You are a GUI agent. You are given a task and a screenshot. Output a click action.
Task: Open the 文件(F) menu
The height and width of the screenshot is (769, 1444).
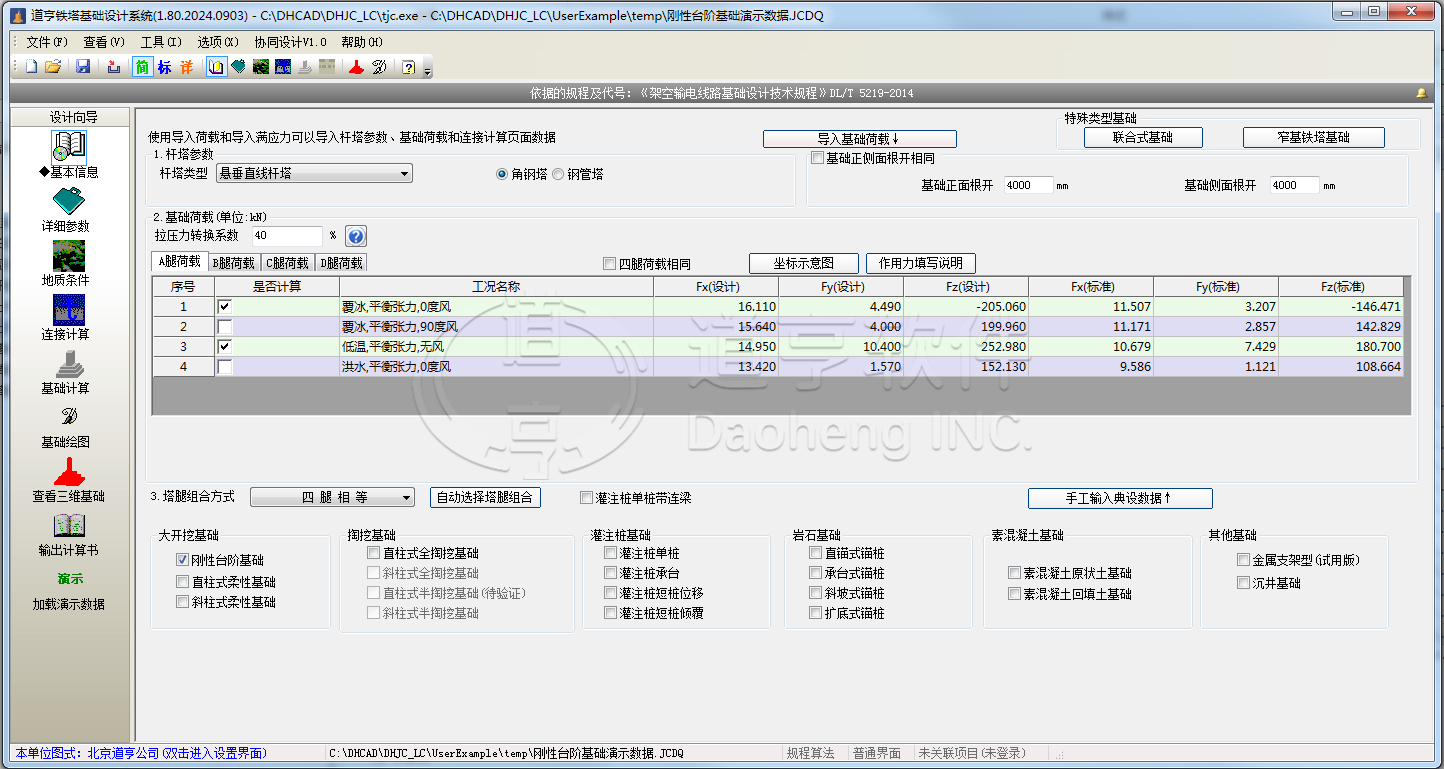coord(47,42)
